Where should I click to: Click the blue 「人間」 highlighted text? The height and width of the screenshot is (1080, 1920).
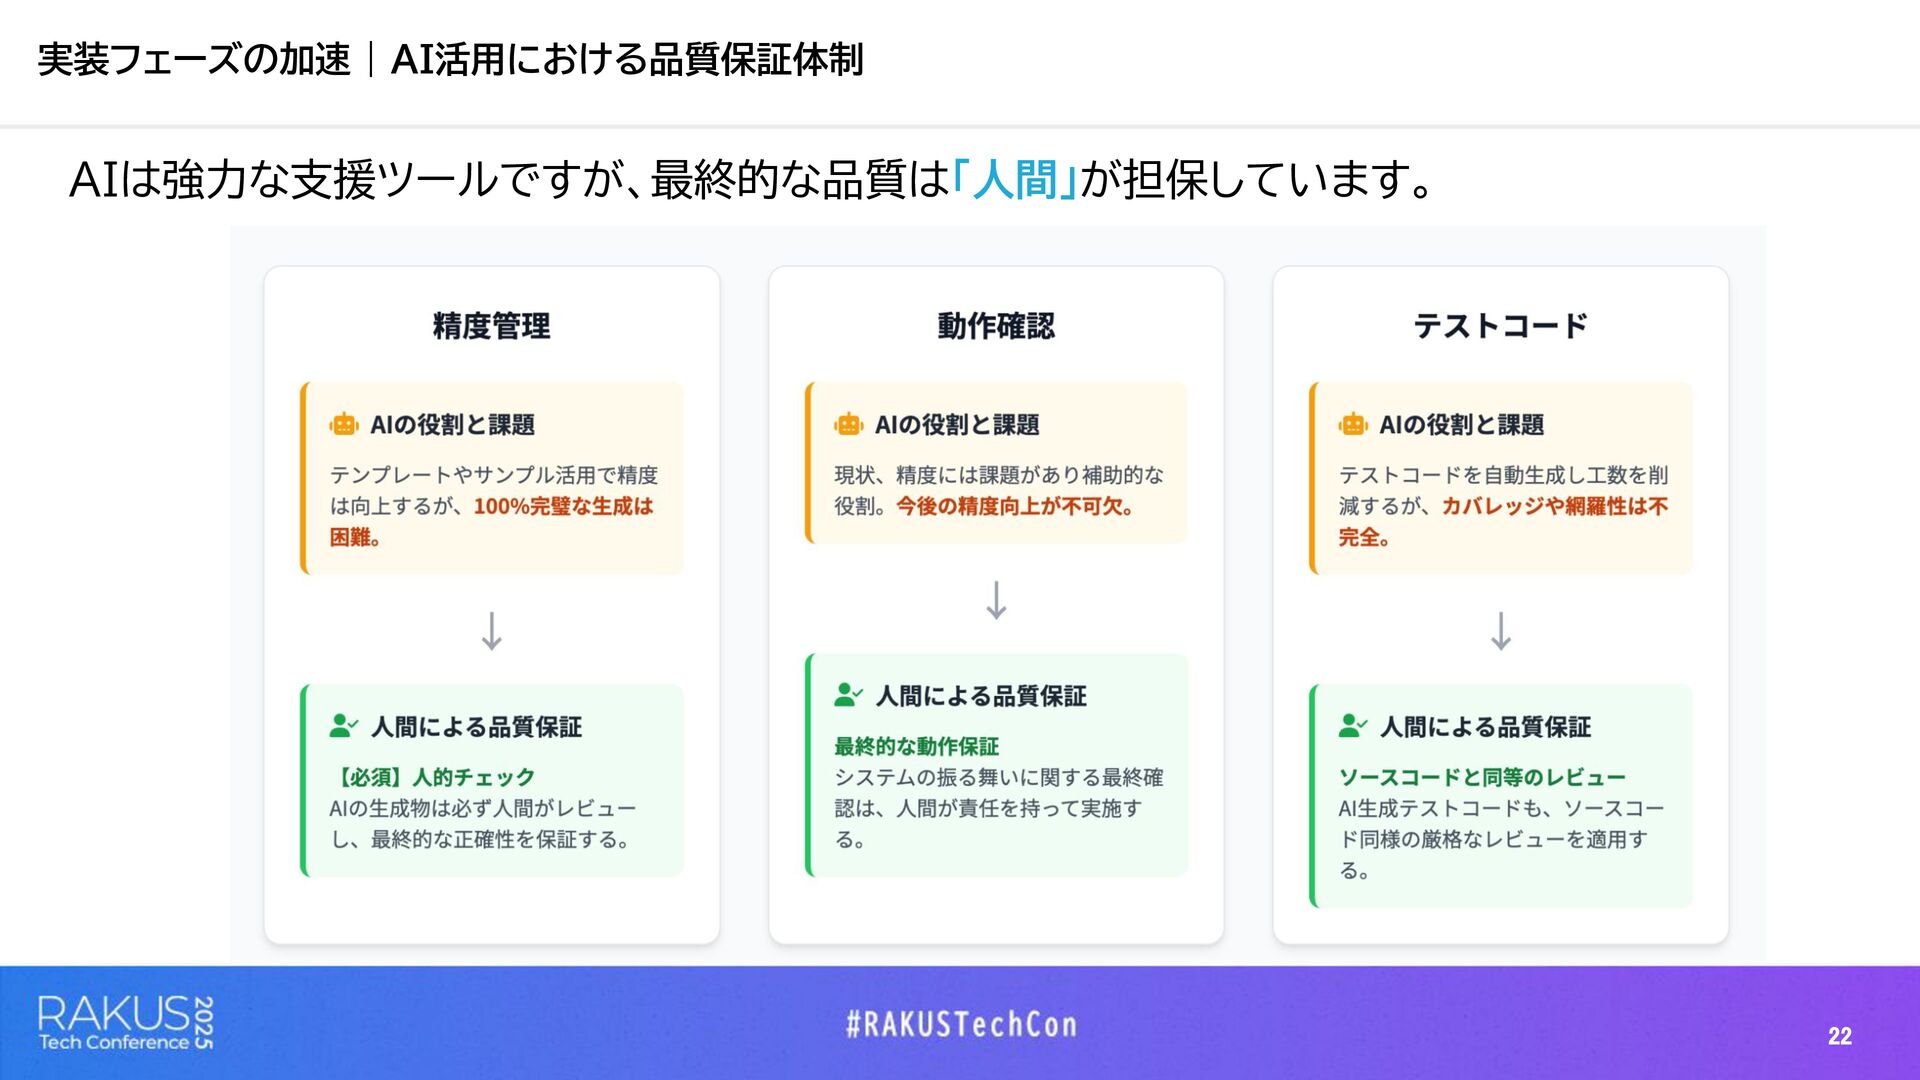point(1013,180)
